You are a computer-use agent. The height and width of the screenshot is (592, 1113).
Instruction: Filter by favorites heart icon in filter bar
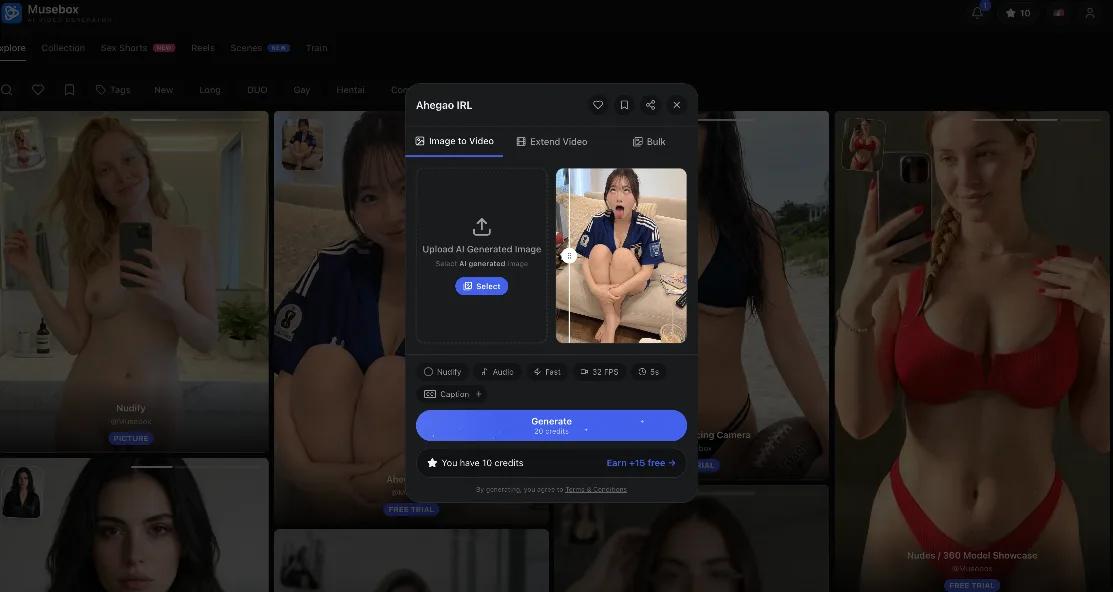[x=38, y=89]
